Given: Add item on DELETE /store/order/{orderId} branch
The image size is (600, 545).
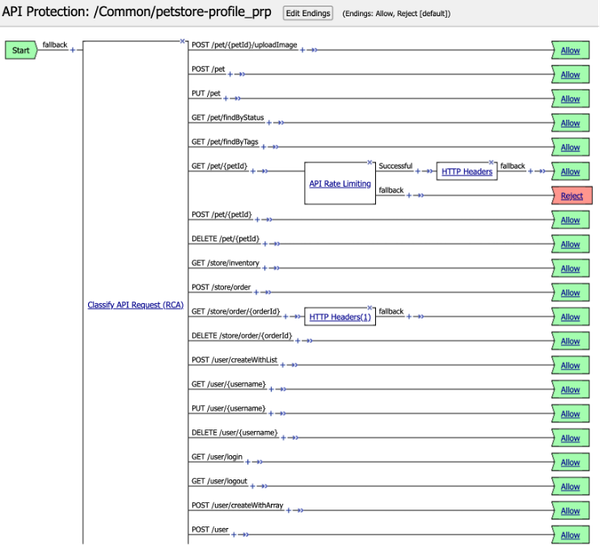Looking at the screenshot, I should pos(297,341).
